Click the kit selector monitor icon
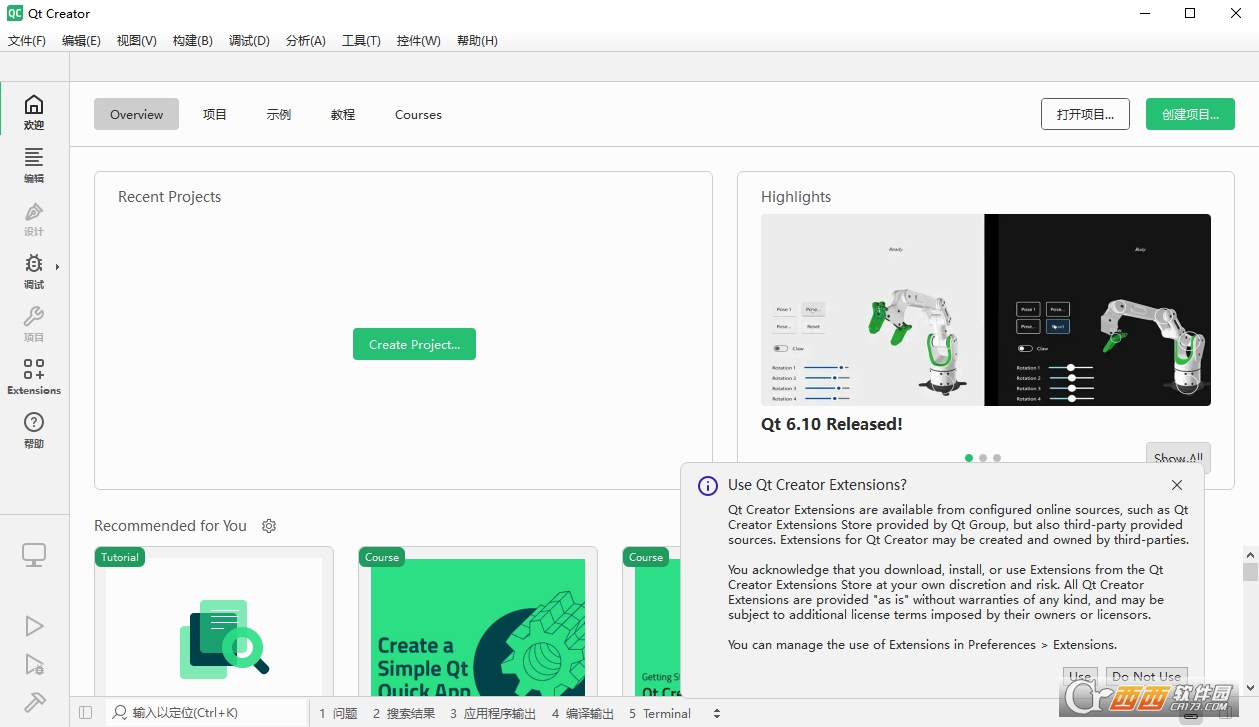Screen dimensions: 1259x727 pyautogui.click(x=34, y=555)
